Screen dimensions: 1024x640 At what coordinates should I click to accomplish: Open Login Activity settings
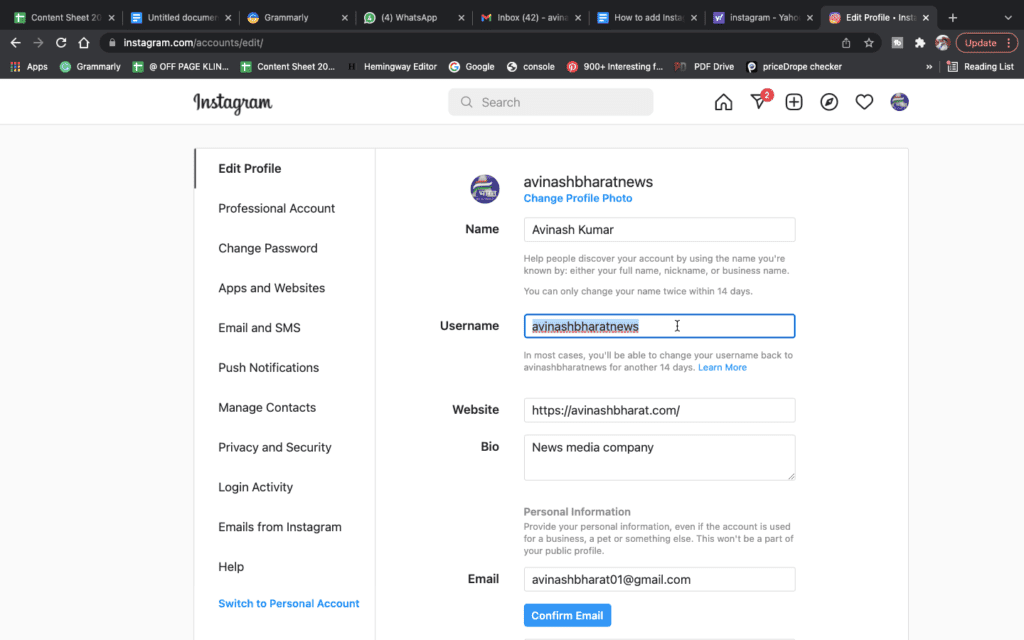(x=255, y=487)
